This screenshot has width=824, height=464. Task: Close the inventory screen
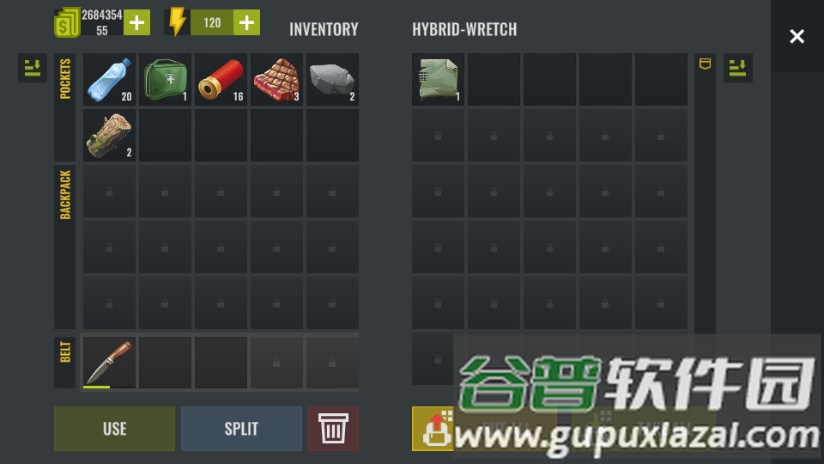[797, 36]
